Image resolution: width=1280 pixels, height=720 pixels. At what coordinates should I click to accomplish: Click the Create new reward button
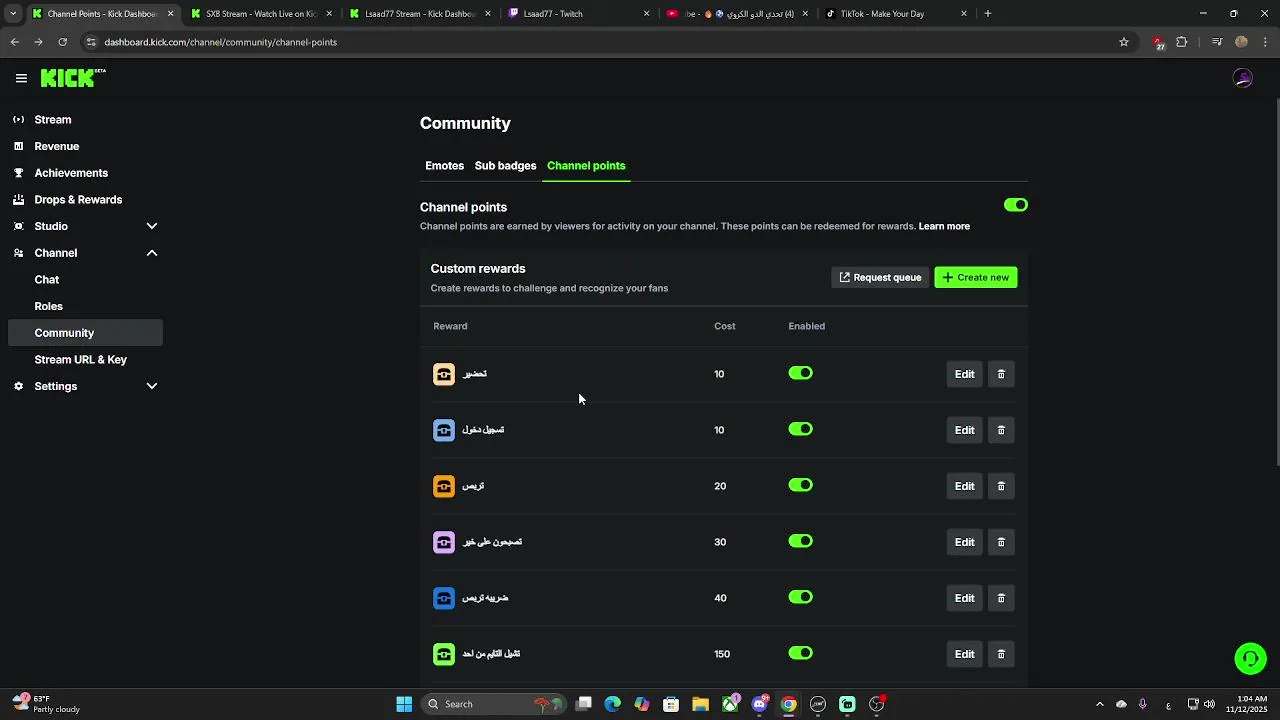tap(976, 277)
